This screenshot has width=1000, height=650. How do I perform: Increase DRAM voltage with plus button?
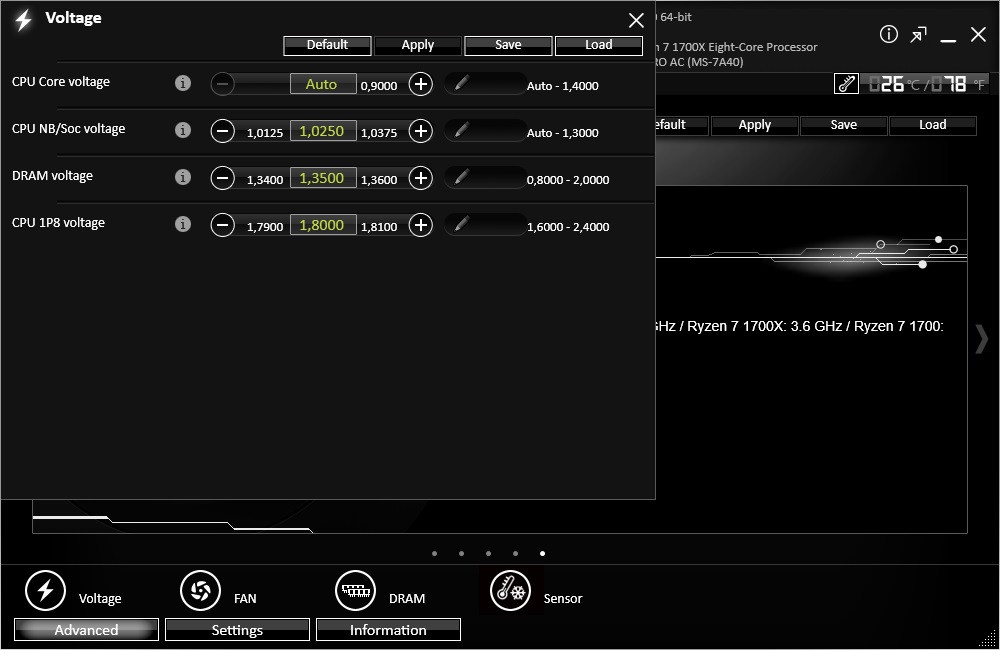[421, 178]
